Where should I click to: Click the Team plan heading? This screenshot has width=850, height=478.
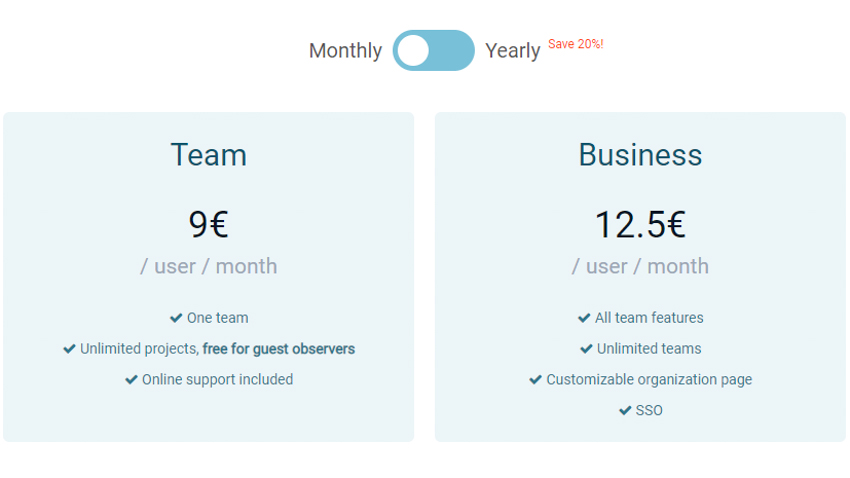209,154
